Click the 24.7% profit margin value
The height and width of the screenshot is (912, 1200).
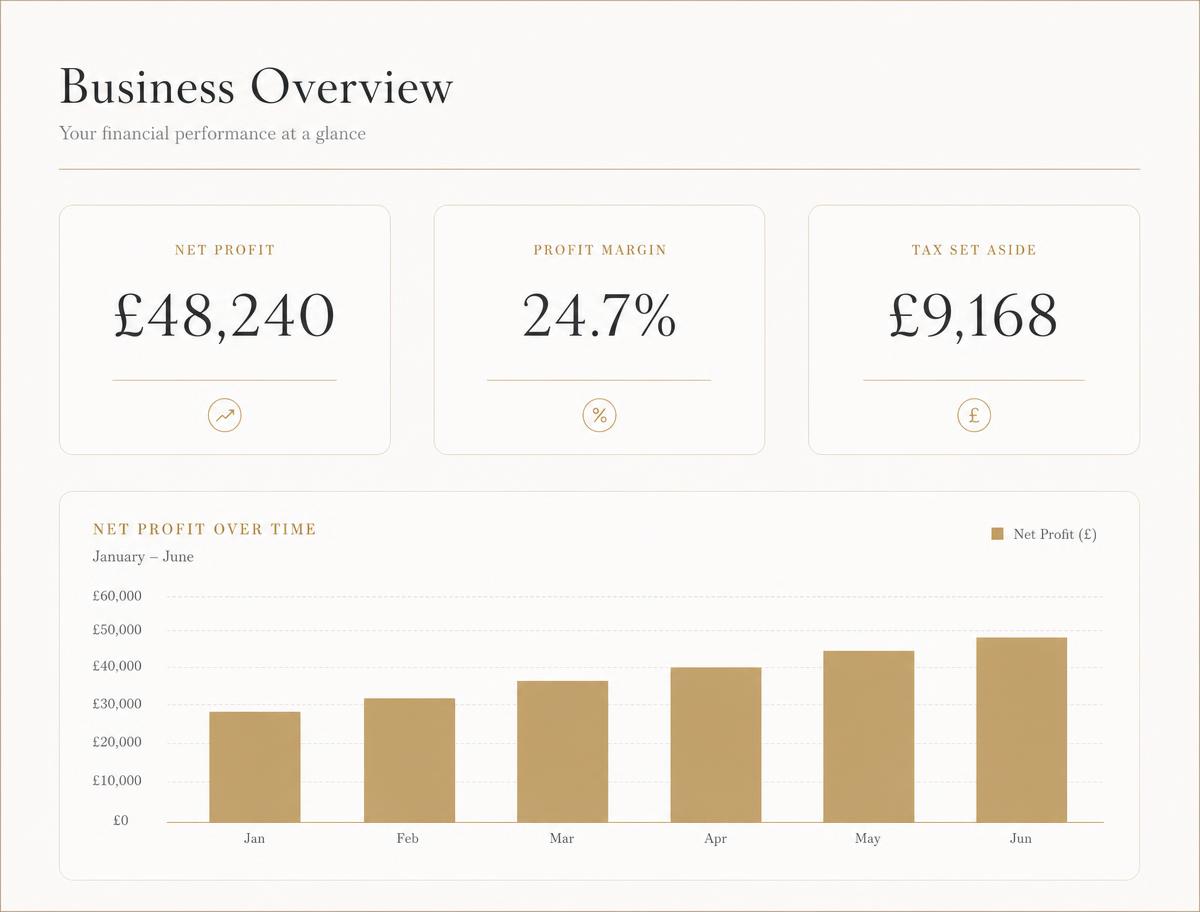599,316
